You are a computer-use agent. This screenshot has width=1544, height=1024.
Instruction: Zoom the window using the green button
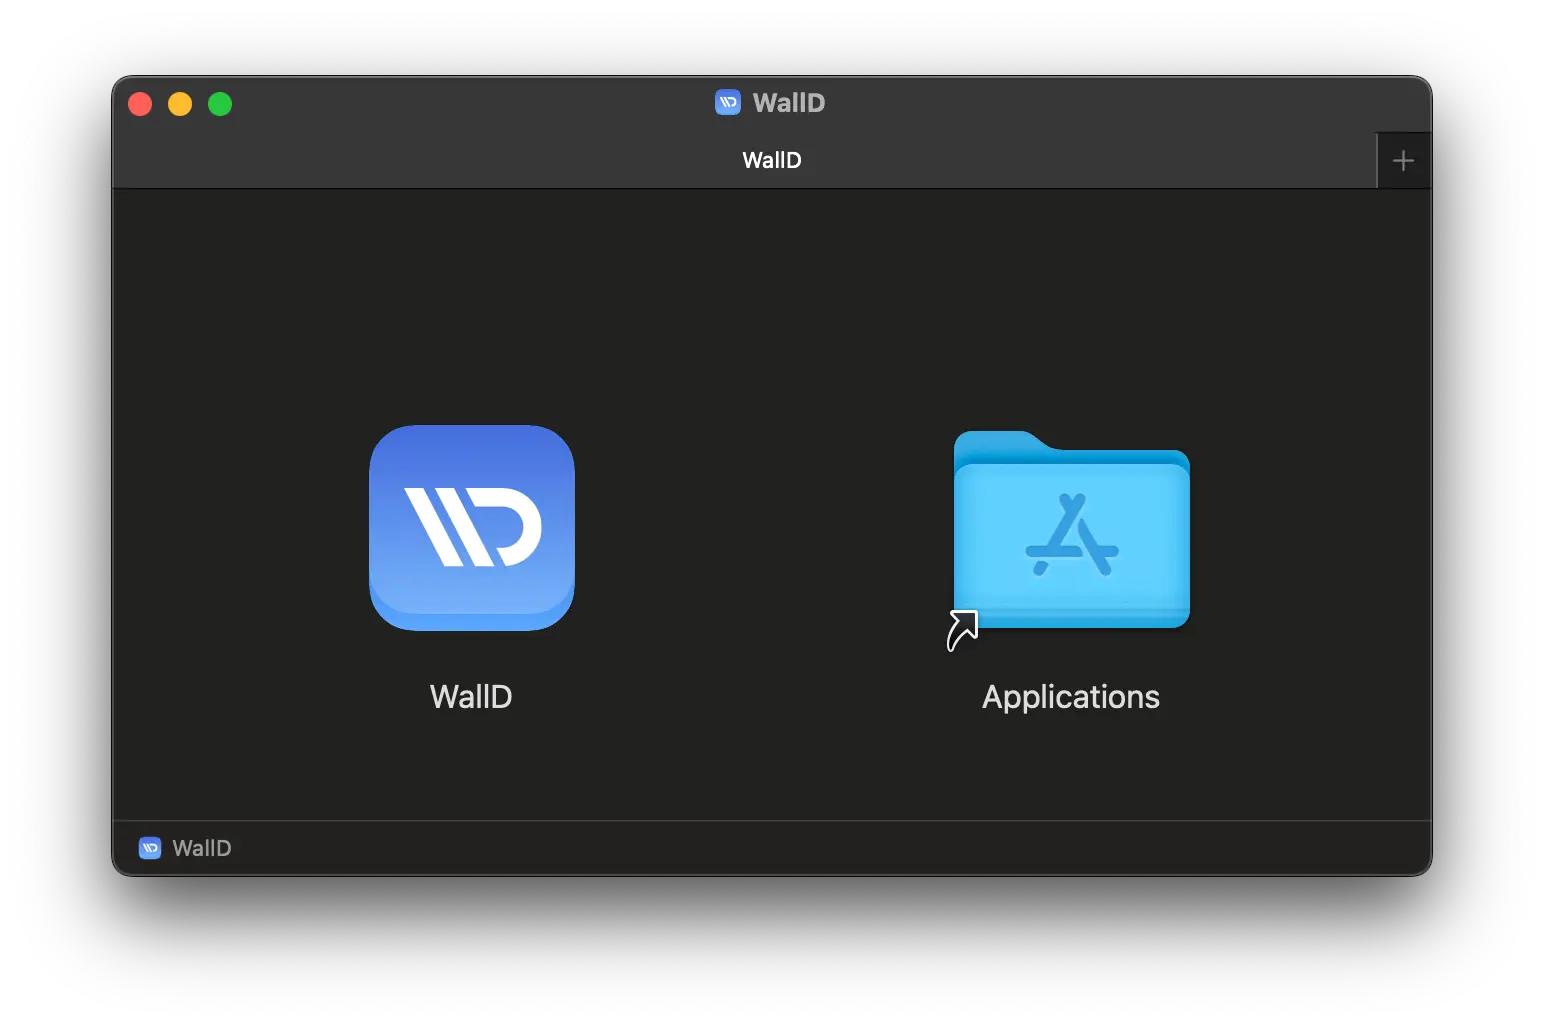point(220,104)
